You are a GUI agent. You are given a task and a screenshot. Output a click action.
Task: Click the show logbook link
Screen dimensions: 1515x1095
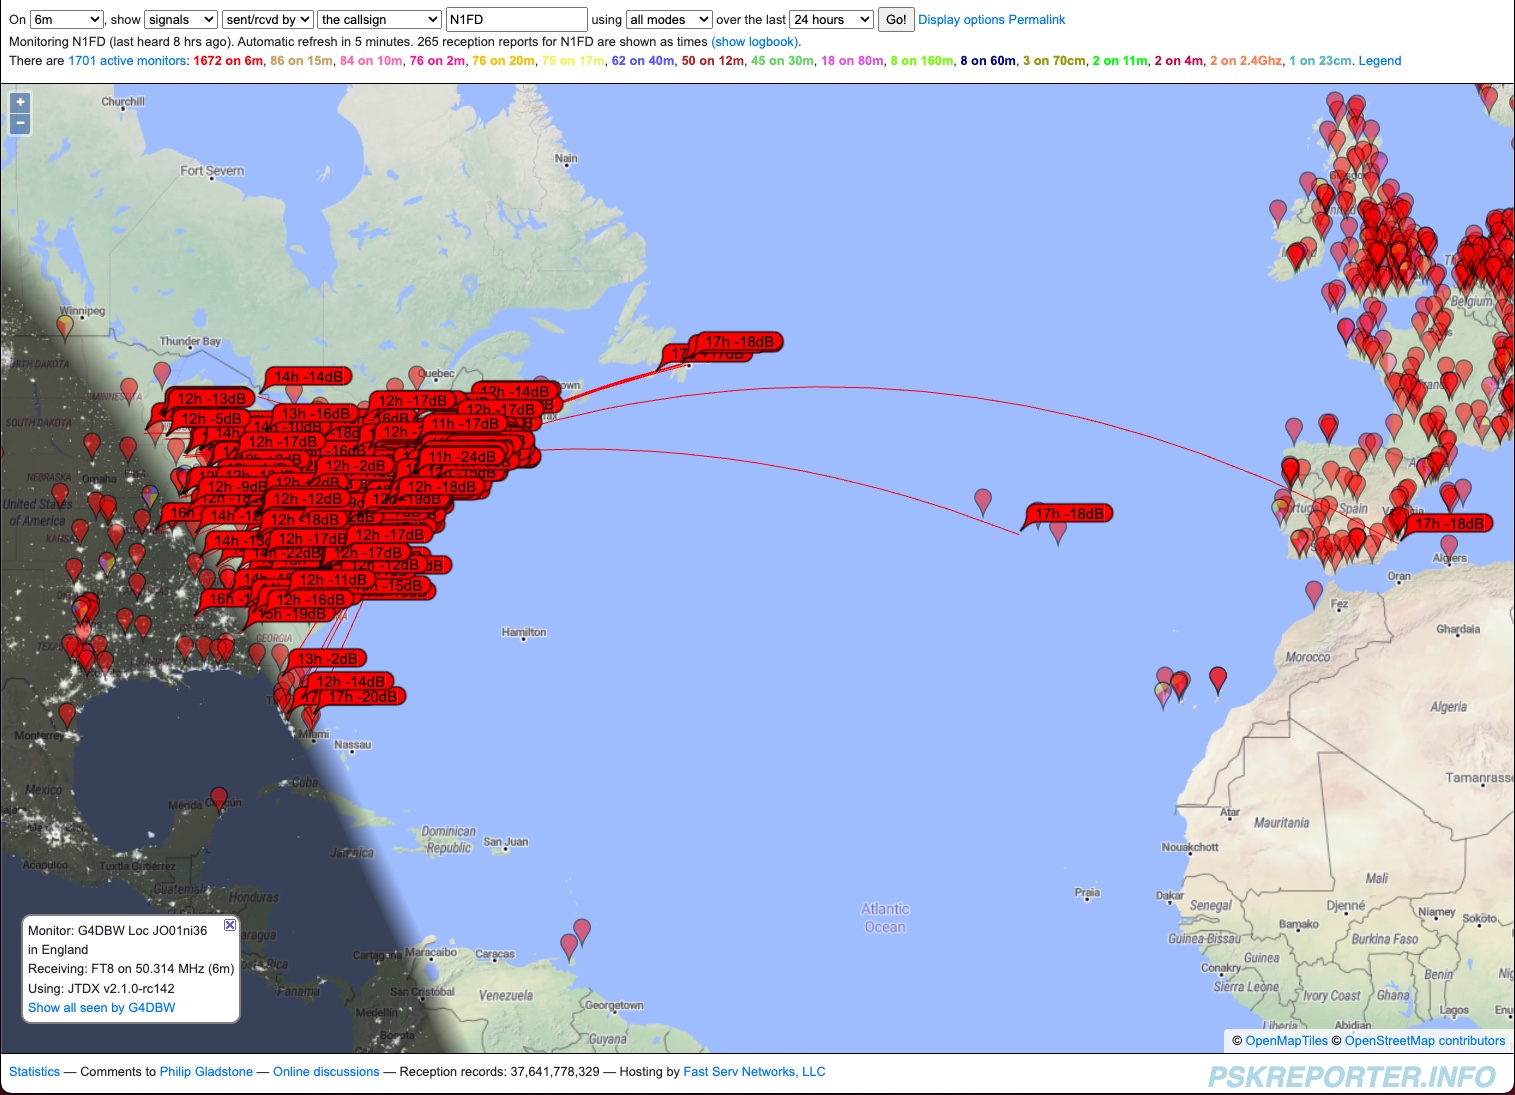tap(755, 42)
